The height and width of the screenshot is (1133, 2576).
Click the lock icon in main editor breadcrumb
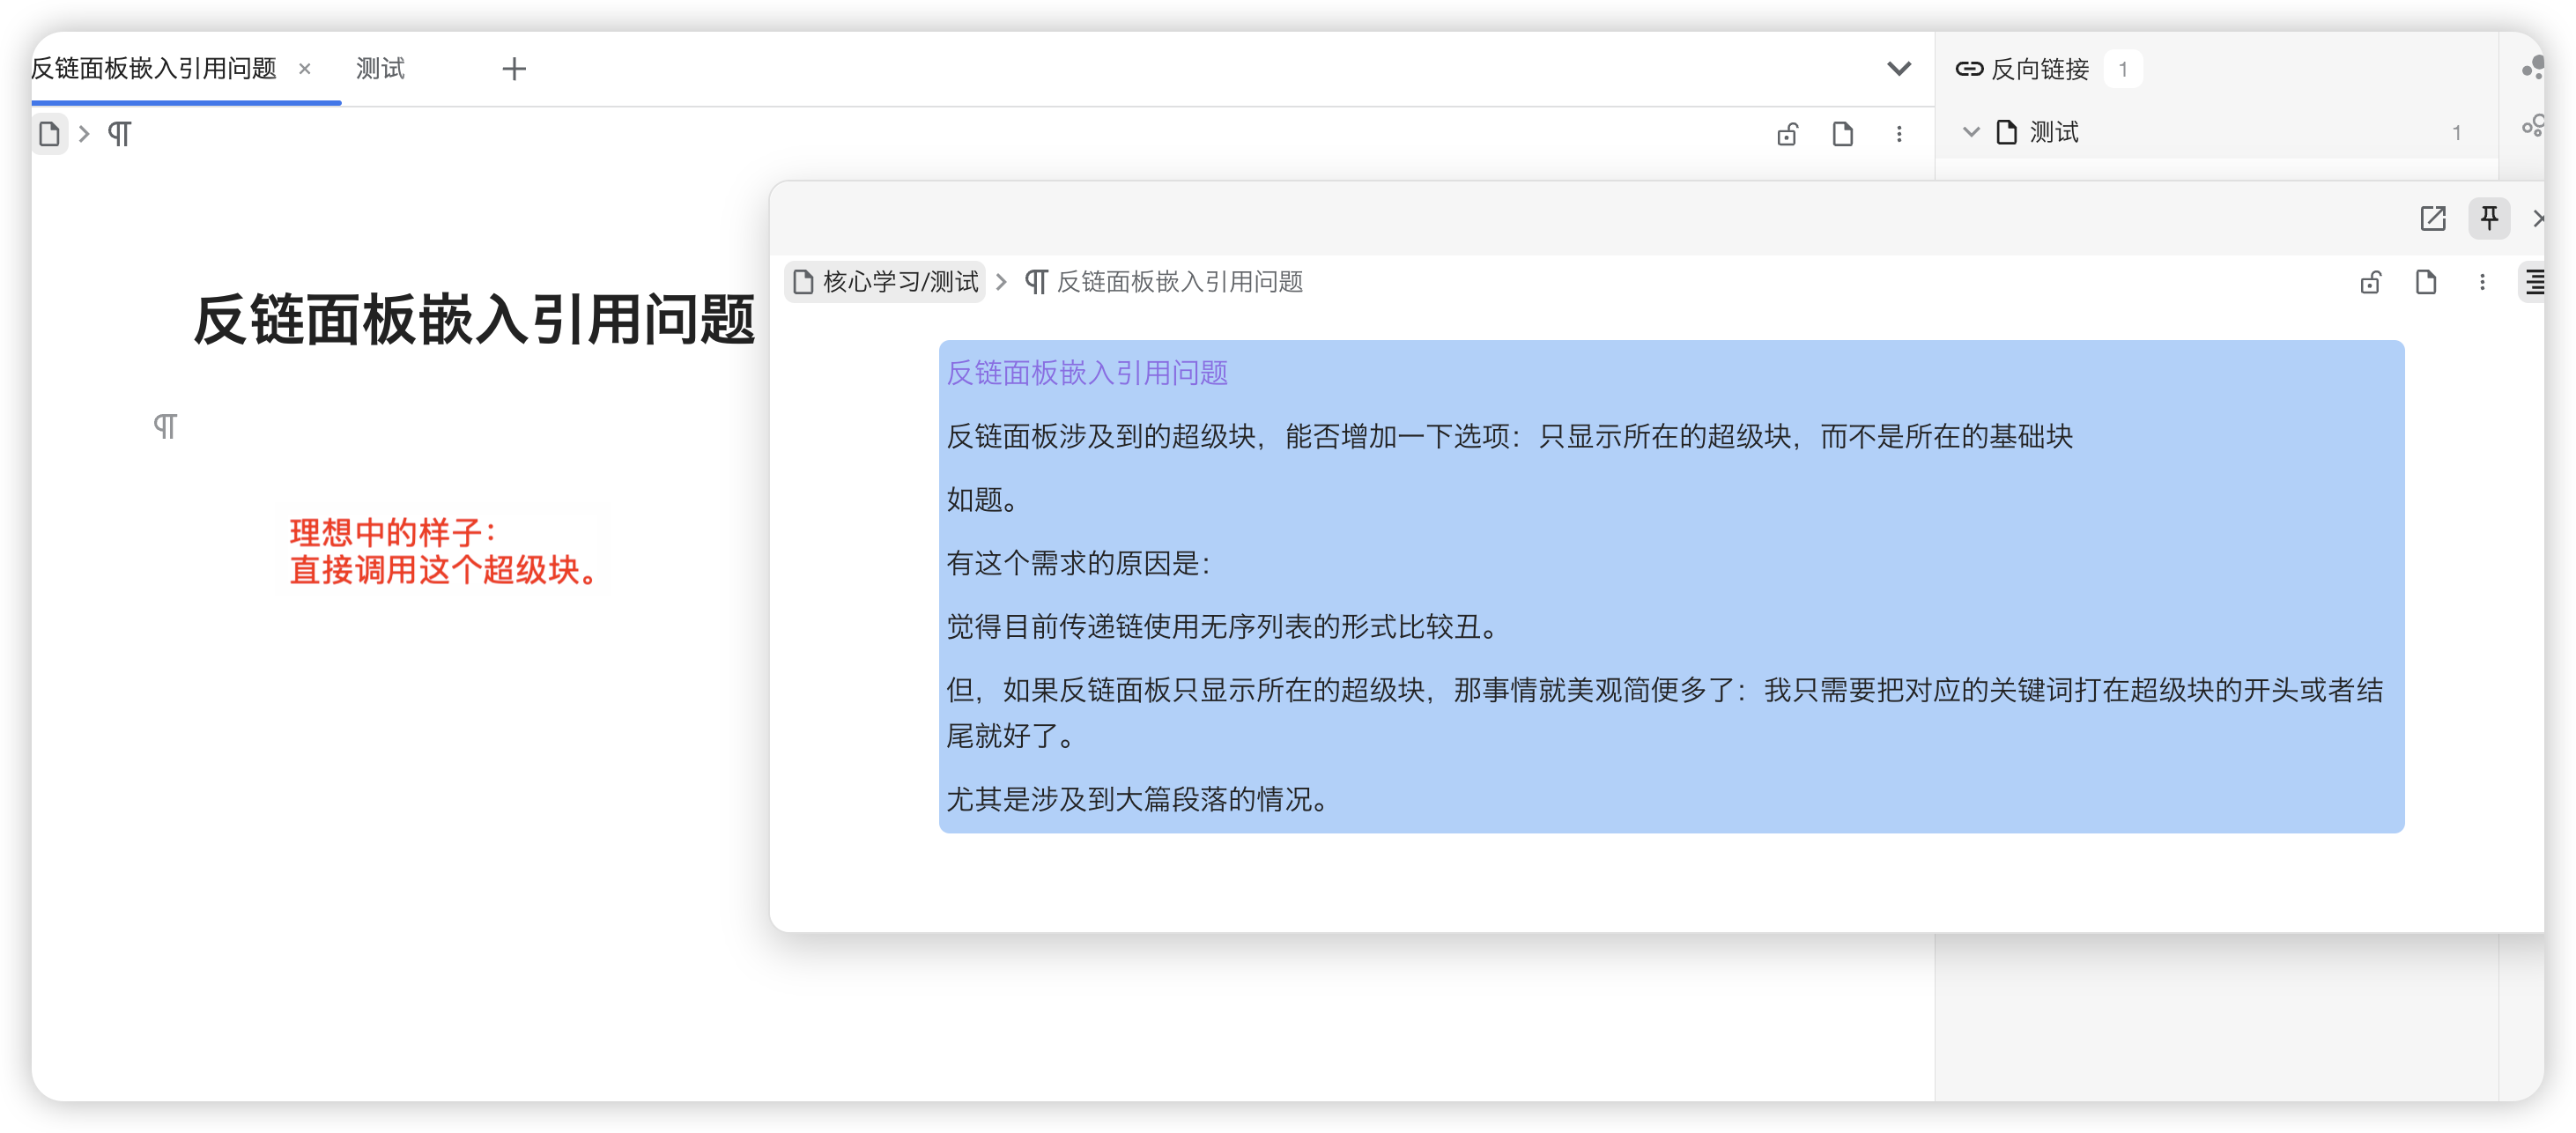pyautogui.click(x=1787, y=134)
